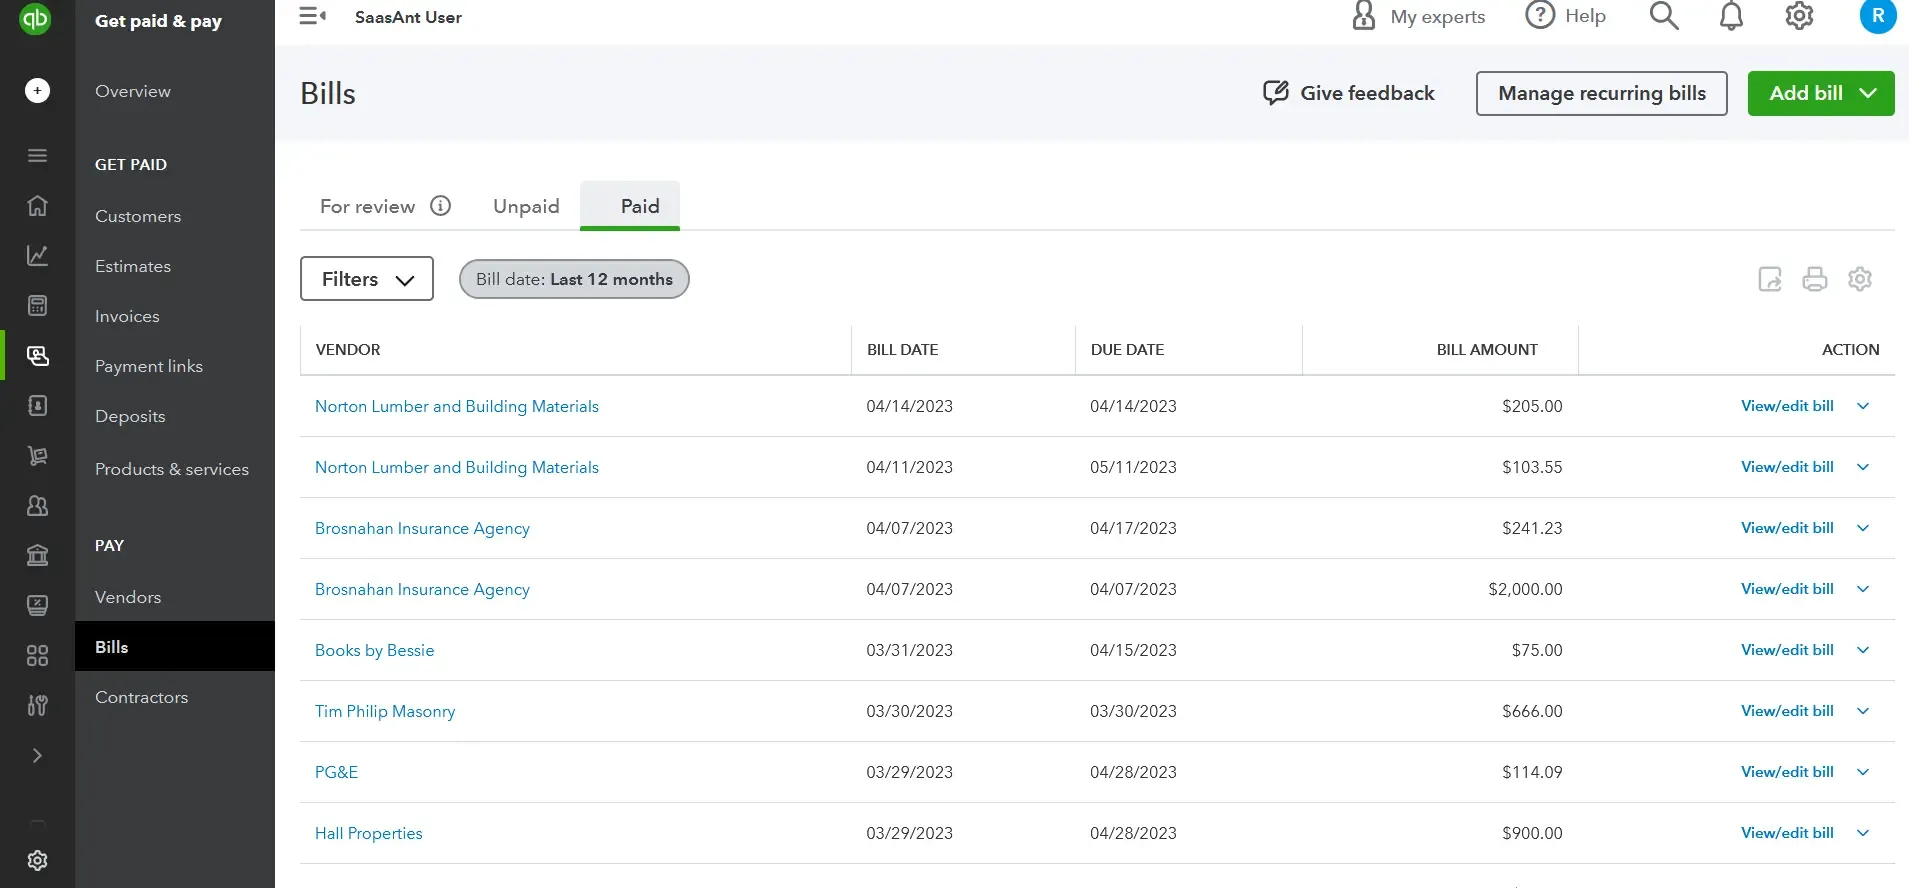This screenshot has height=888, width=1909.
Task: Open the Books by Bessie vendor link
Action: click(374, 650)
